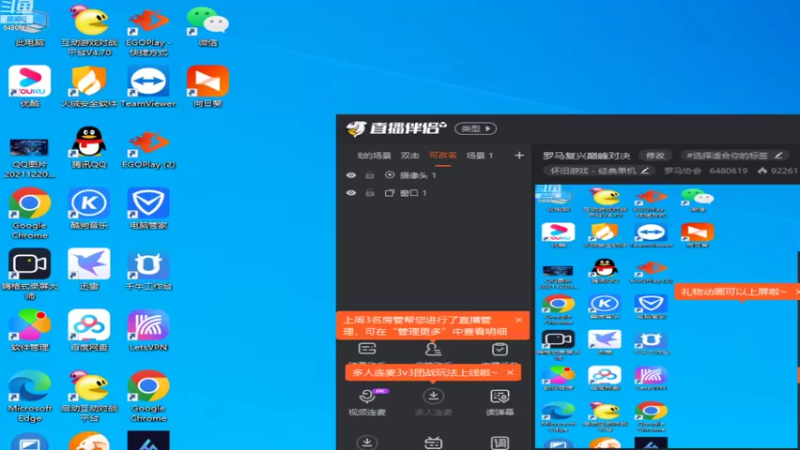800x450 pixels.
Task: Switch to the first scene tab left of 双击
Action: tap(374, 156)
